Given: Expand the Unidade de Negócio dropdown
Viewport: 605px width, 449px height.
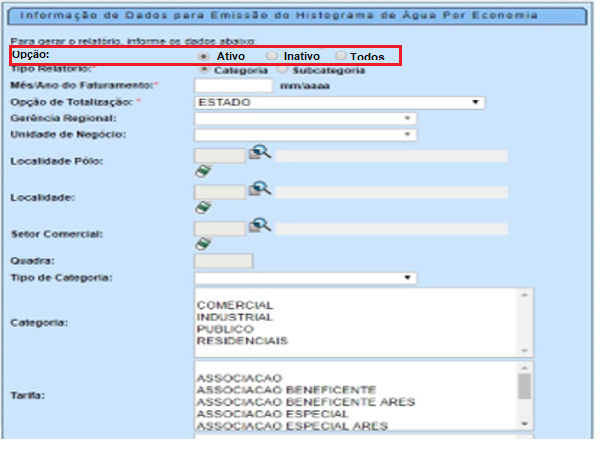Looking at the screenshot, I should 306,135.
